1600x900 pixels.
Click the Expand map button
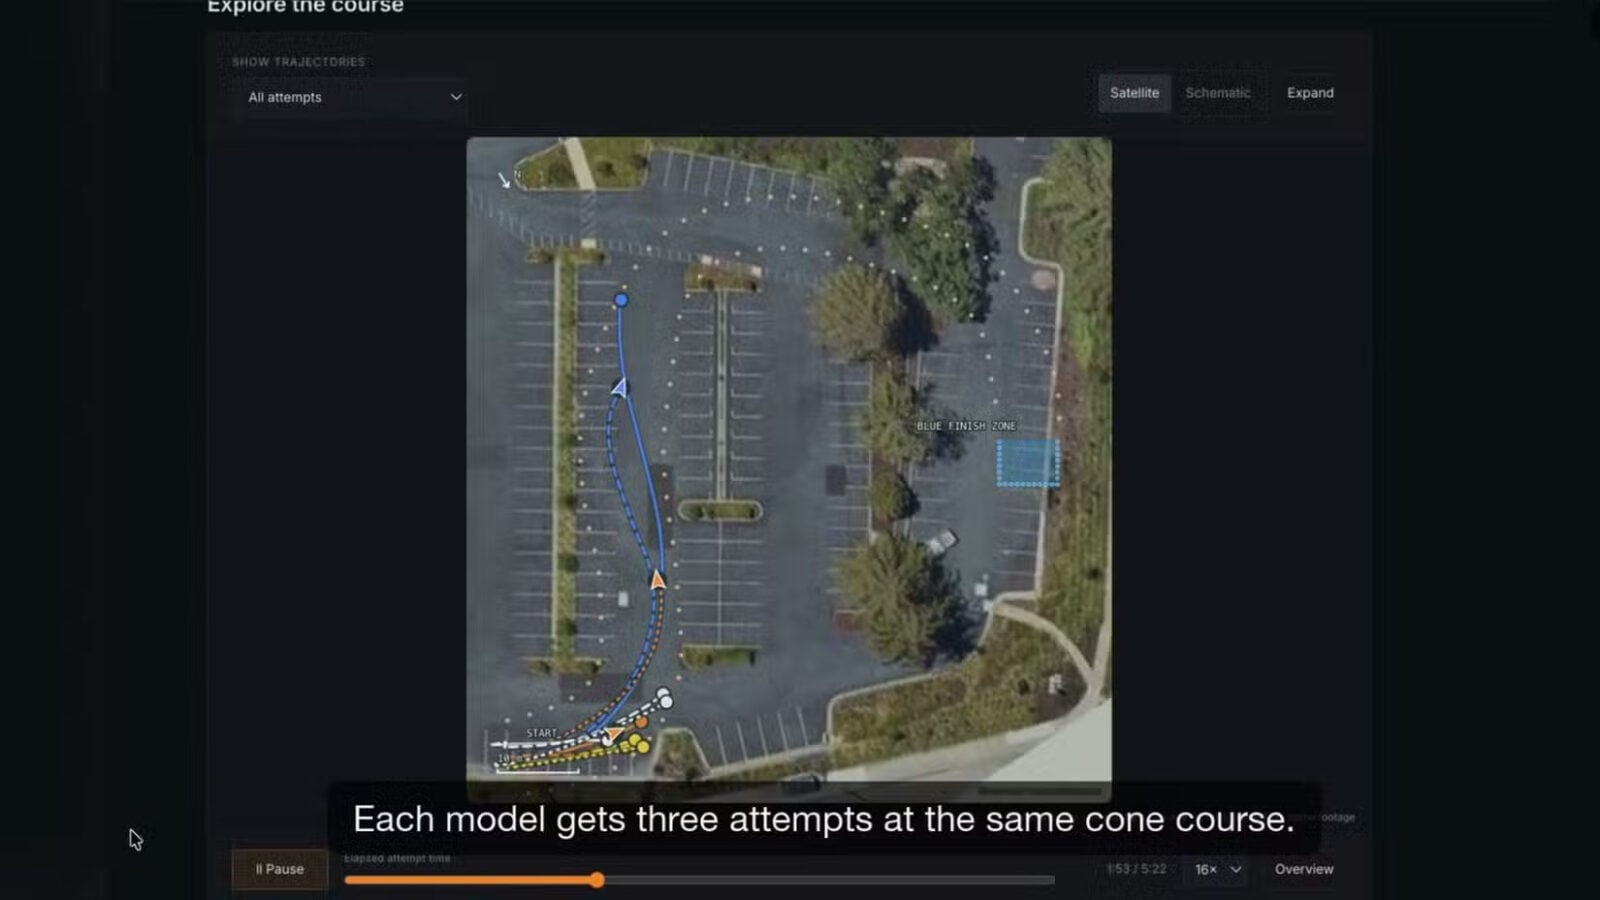[x=1310, y=93]
